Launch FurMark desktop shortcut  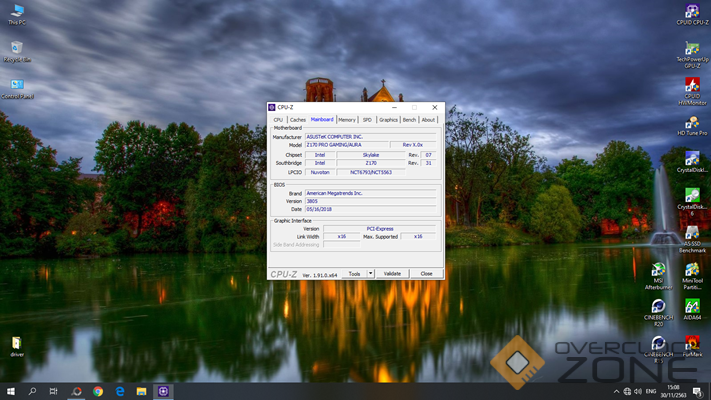pos(692,346)
